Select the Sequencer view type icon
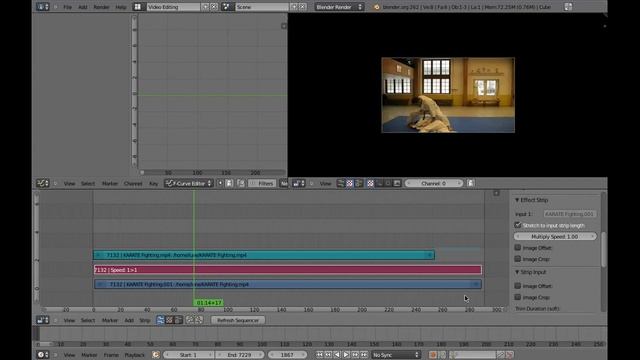 pyautogui.click(x=160, y=320)
